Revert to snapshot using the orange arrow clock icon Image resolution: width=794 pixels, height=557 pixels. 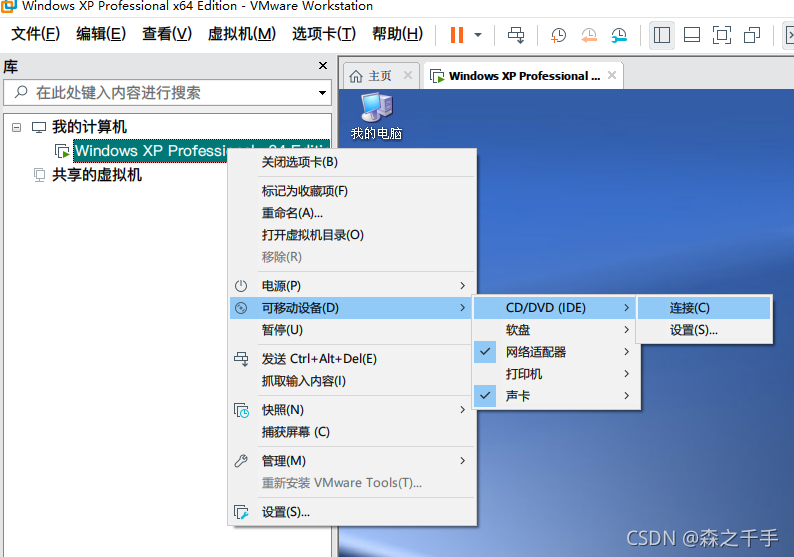click(589, 35)
